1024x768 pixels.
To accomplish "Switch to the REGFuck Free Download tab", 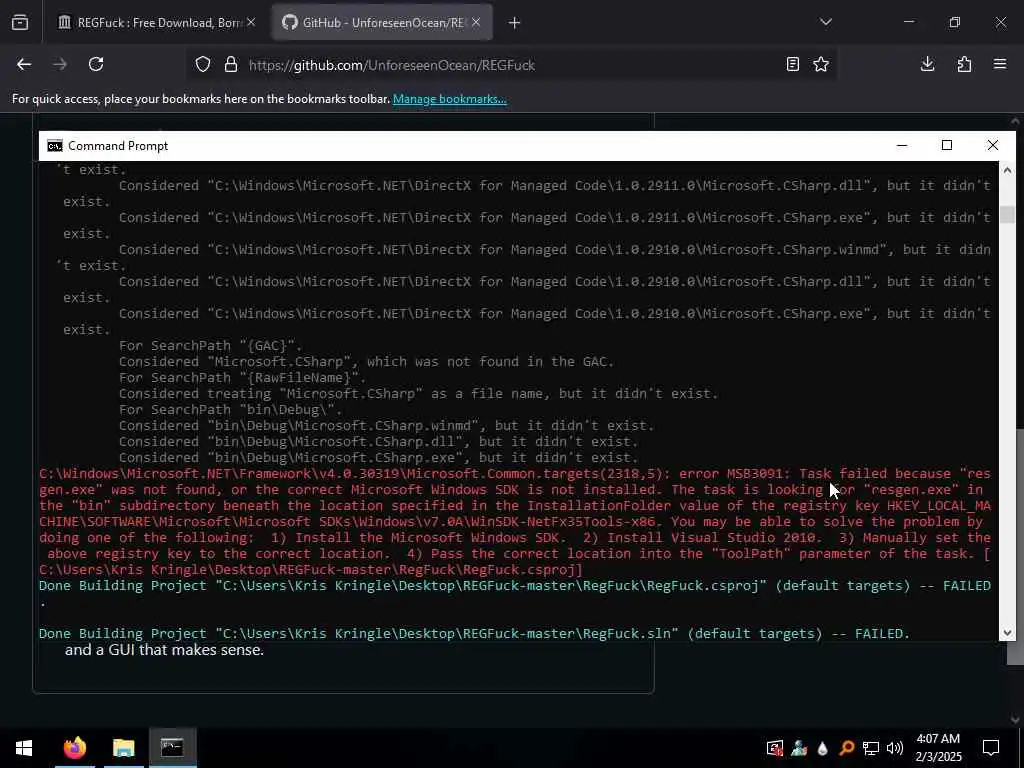I will click(156, 23).
